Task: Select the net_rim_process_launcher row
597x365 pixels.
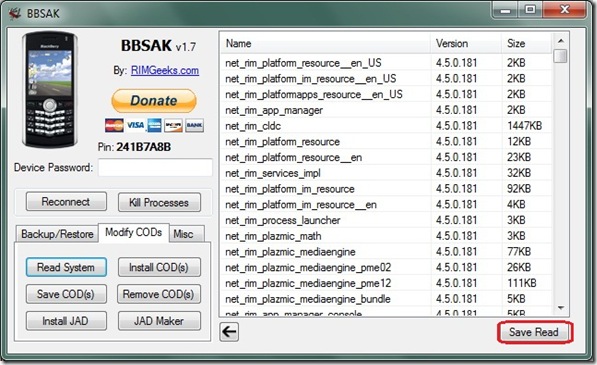Action: coord(386,220)
